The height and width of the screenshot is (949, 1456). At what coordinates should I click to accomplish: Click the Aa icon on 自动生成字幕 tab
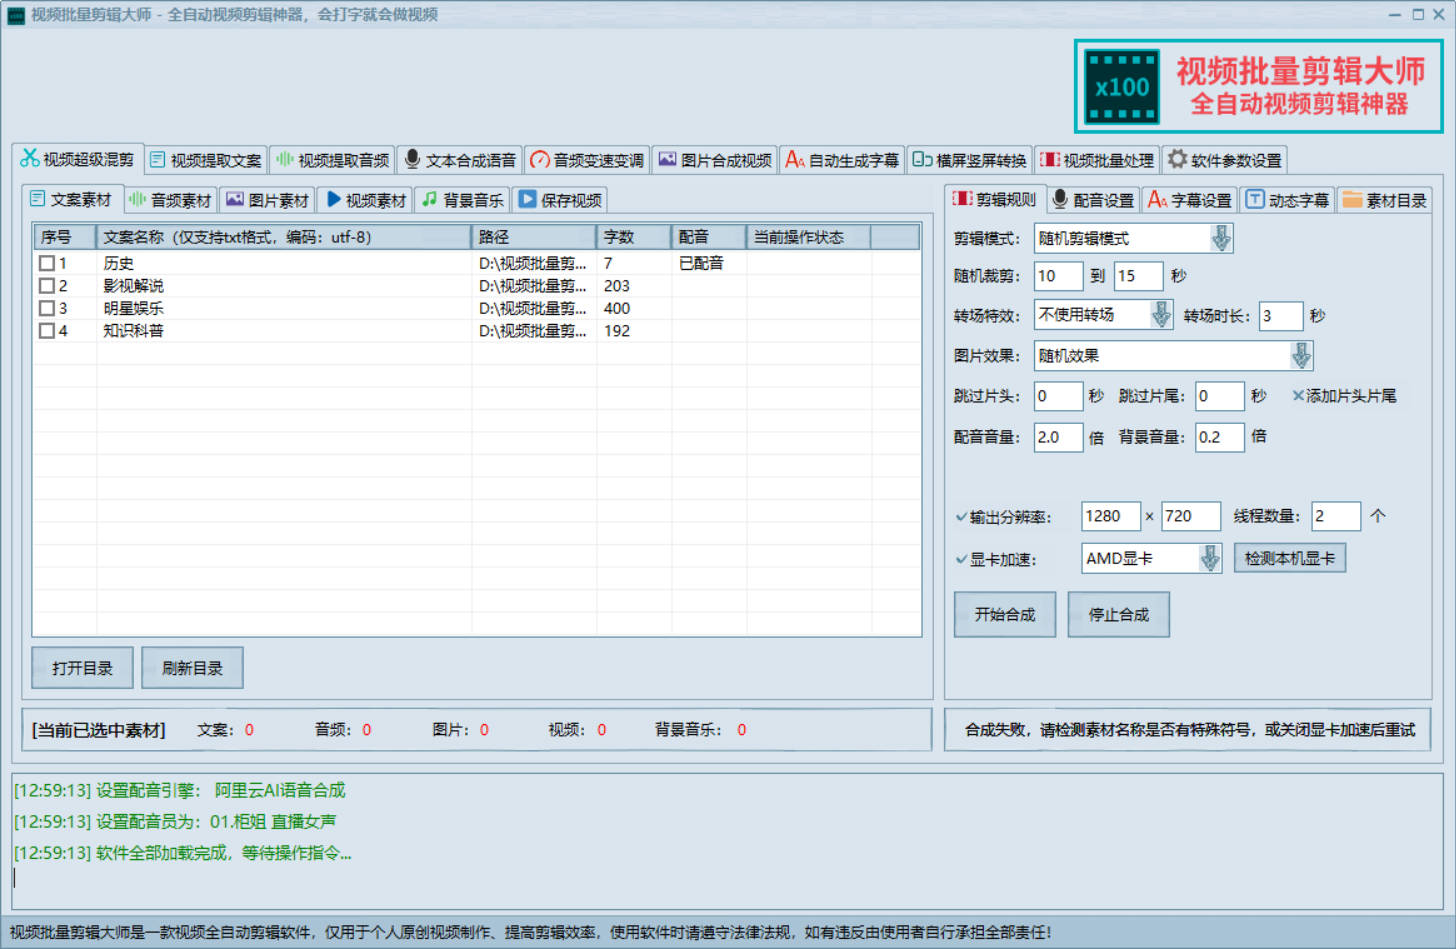tap(795, 160)
